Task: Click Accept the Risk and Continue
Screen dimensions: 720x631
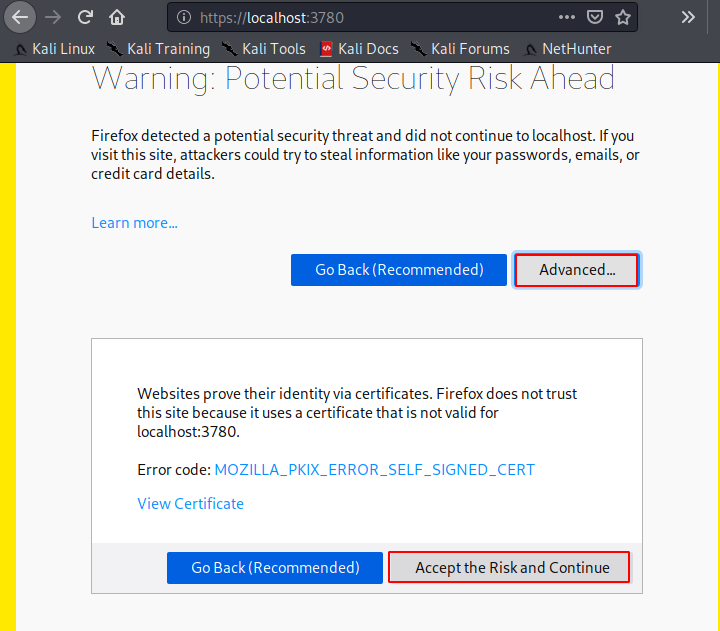Action: click(x=509, y=568)
